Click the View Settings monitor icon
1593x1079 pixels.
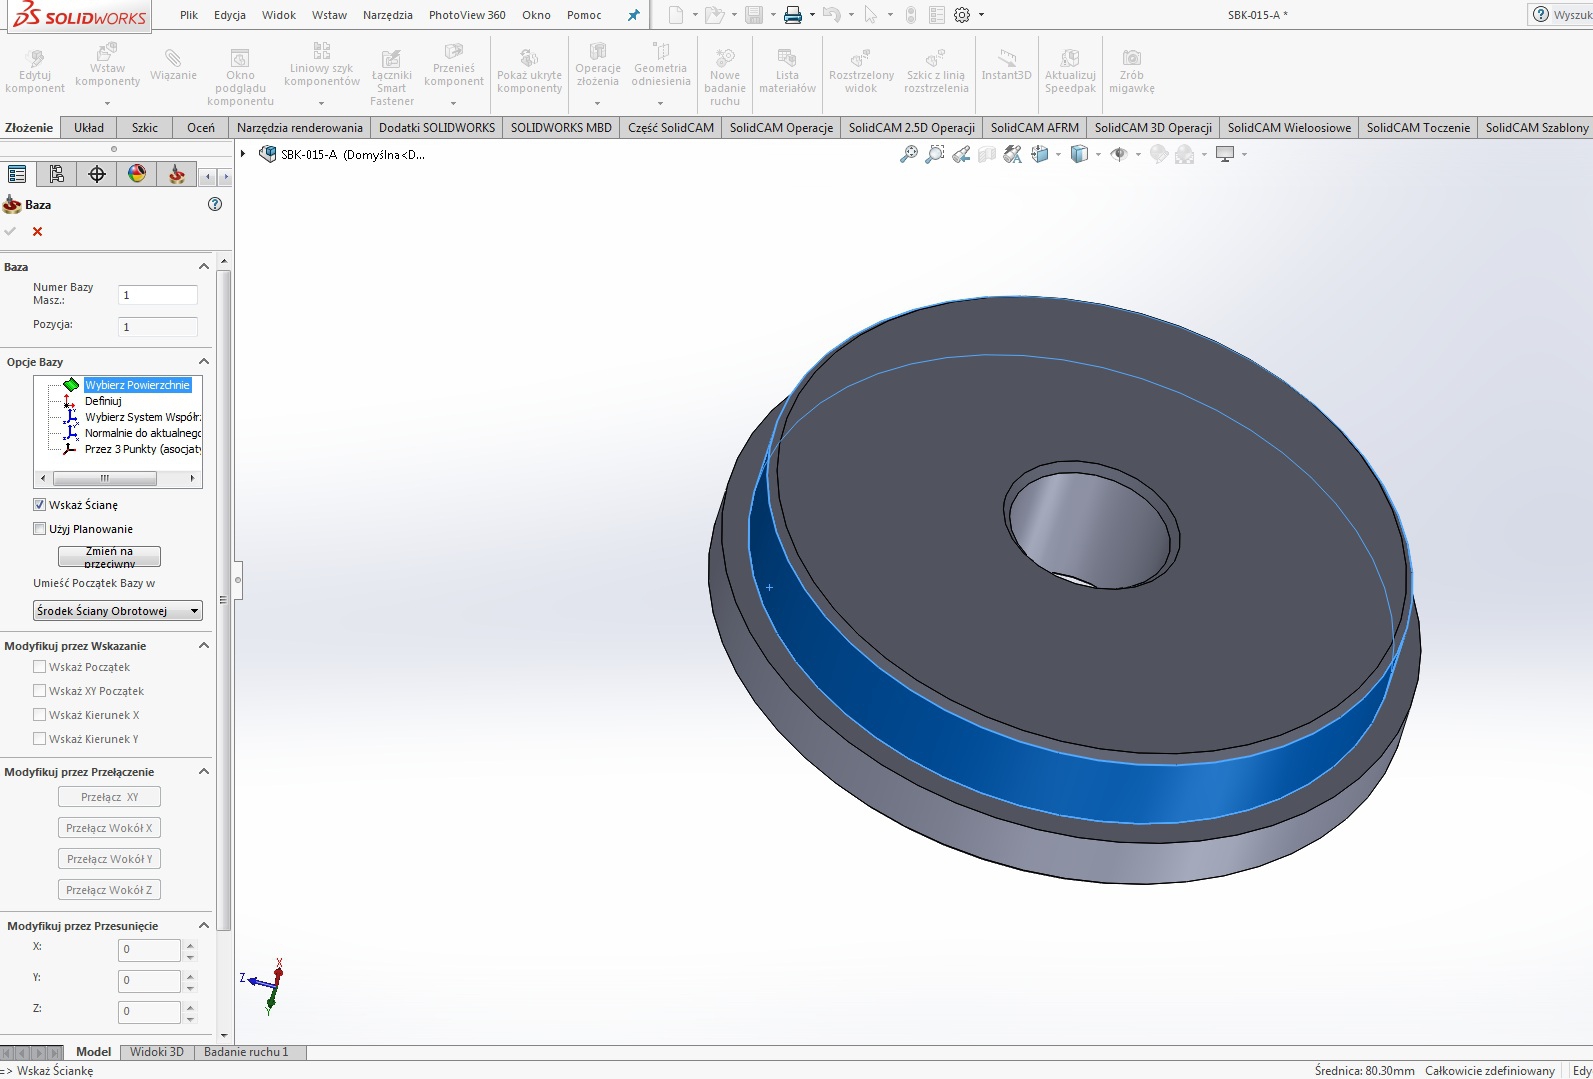(1225, 154)
